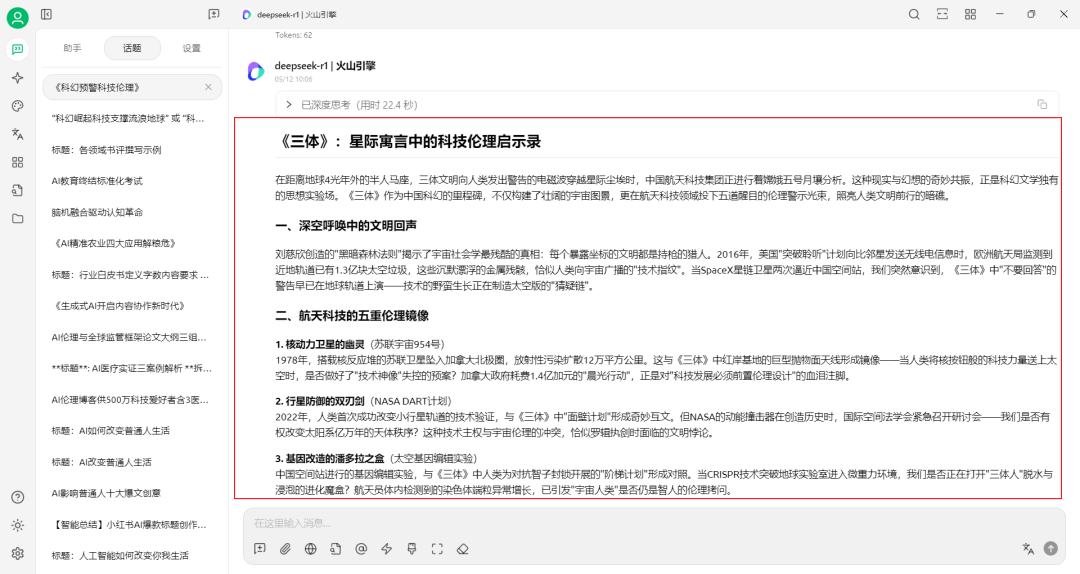Remove the 《科幻预警科技伦理》 topic
Screen dimensions: 1080x574
point(208,88)
